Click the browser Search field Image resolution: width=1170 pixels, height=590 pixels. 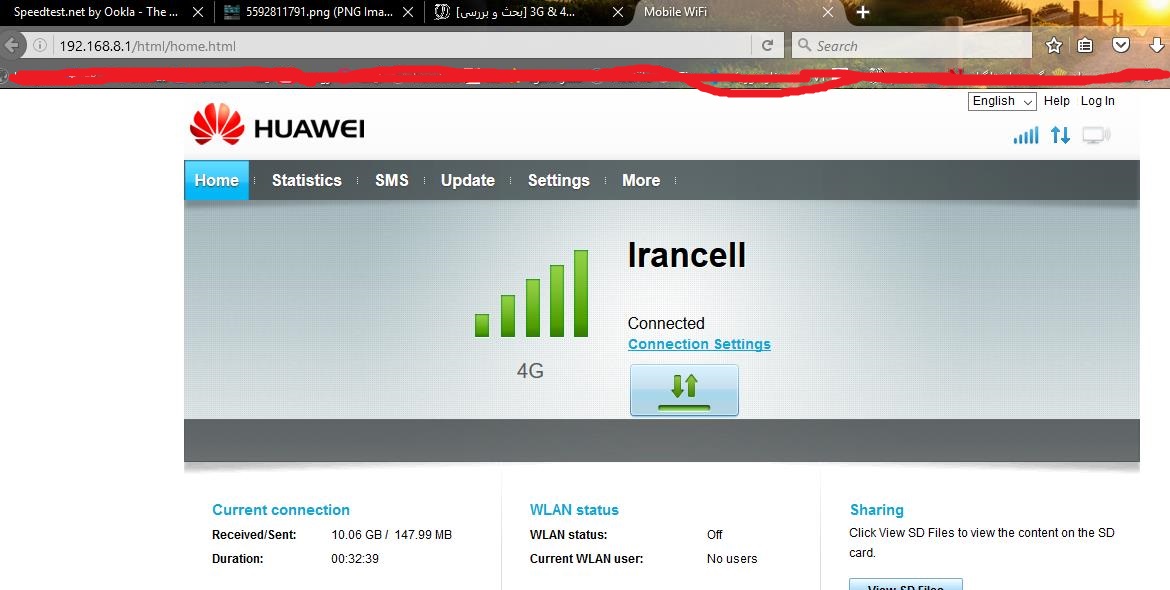(x=911, y=45)
